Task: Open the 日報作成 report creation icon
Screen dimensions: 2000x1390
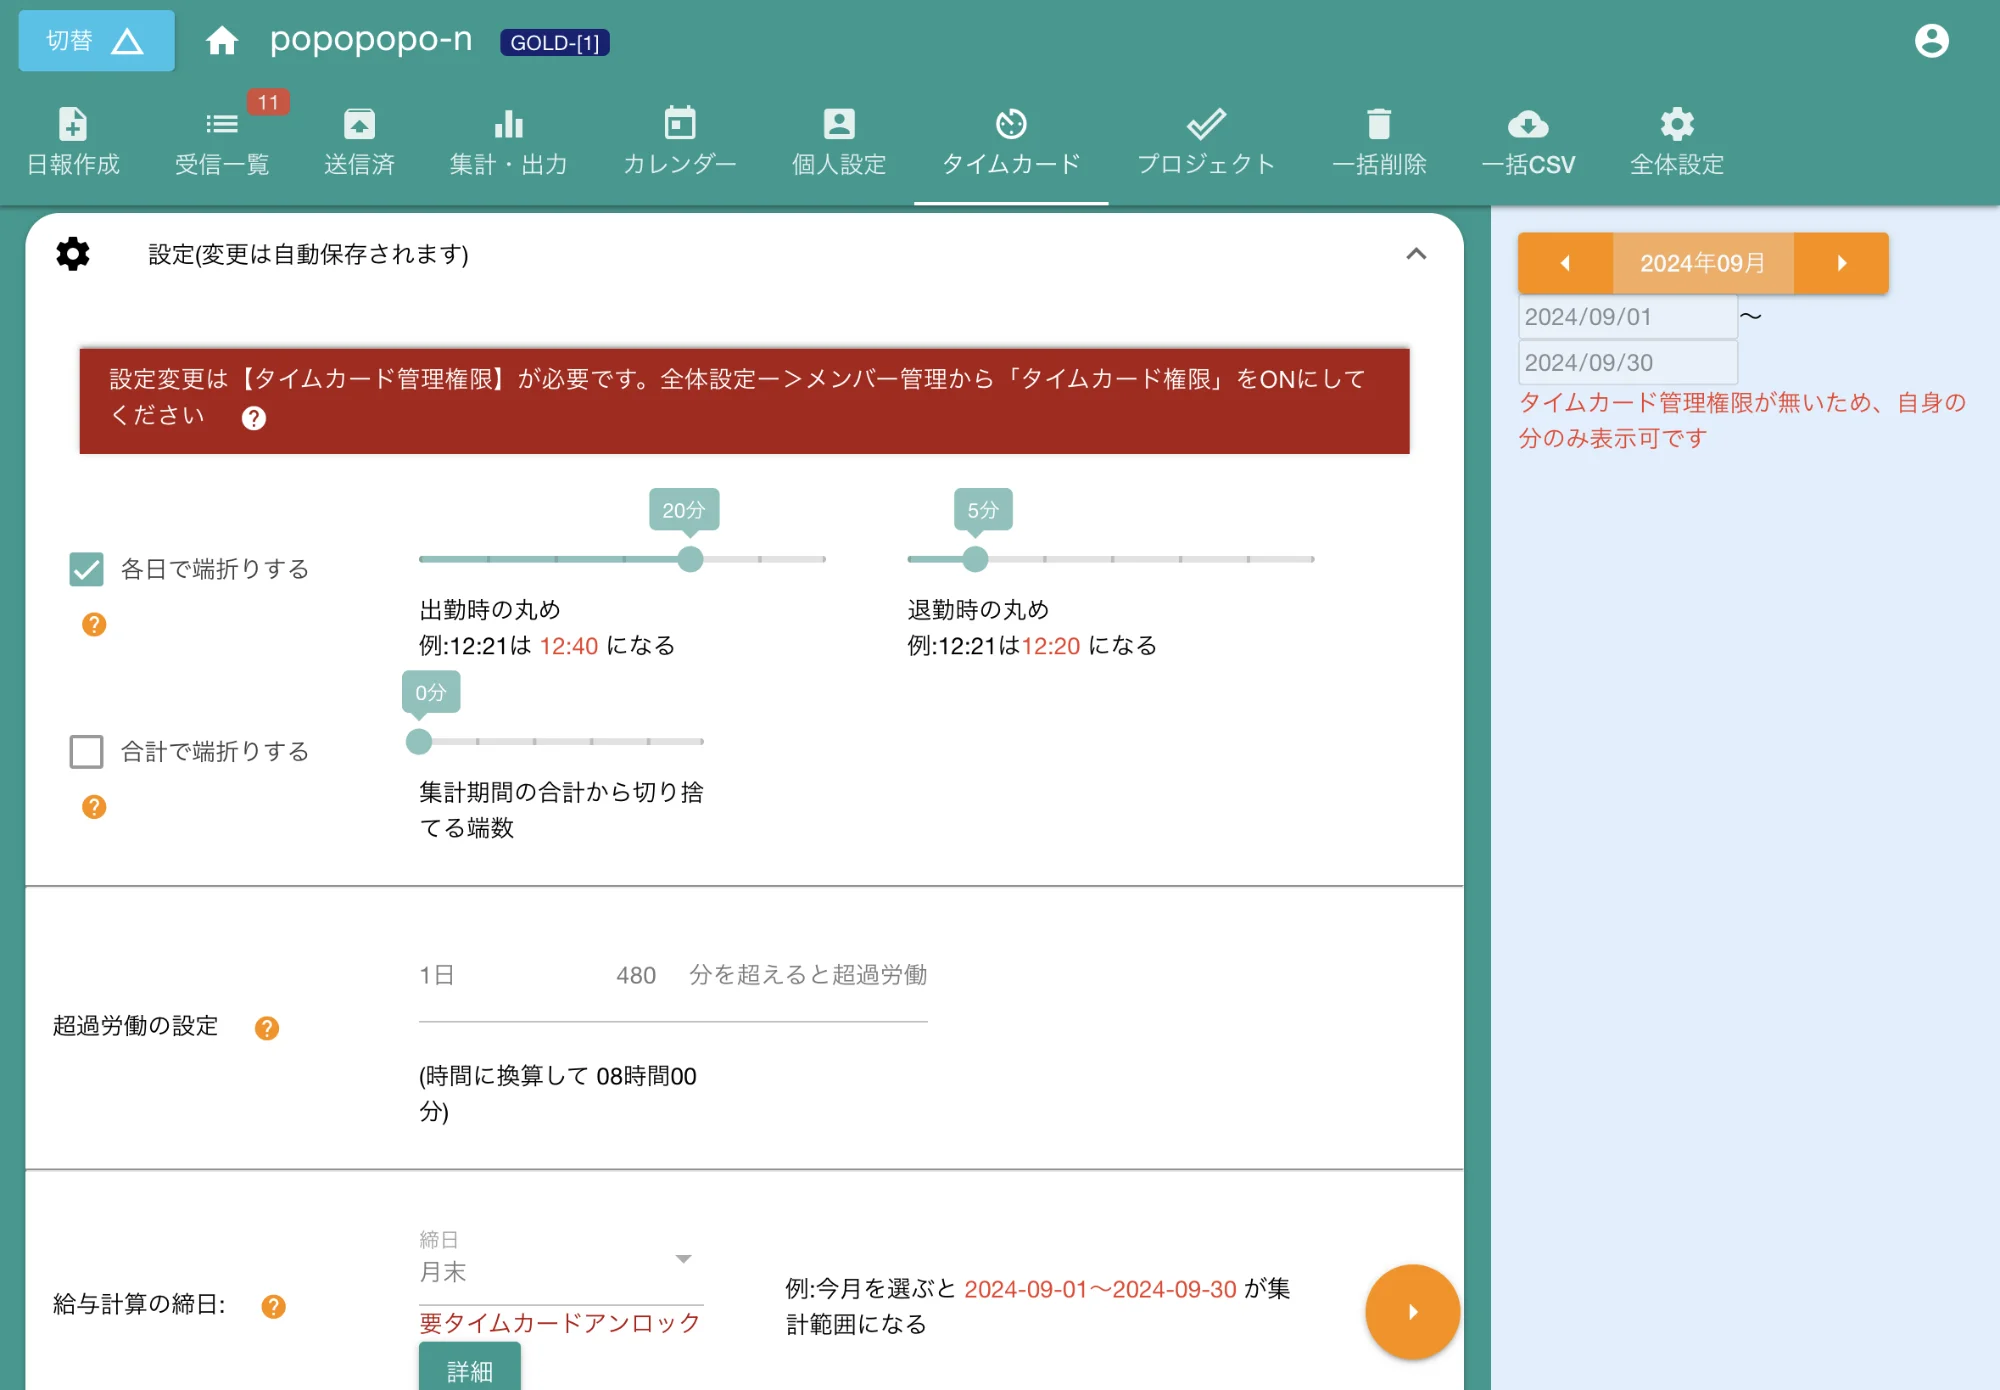Action: 74,140
